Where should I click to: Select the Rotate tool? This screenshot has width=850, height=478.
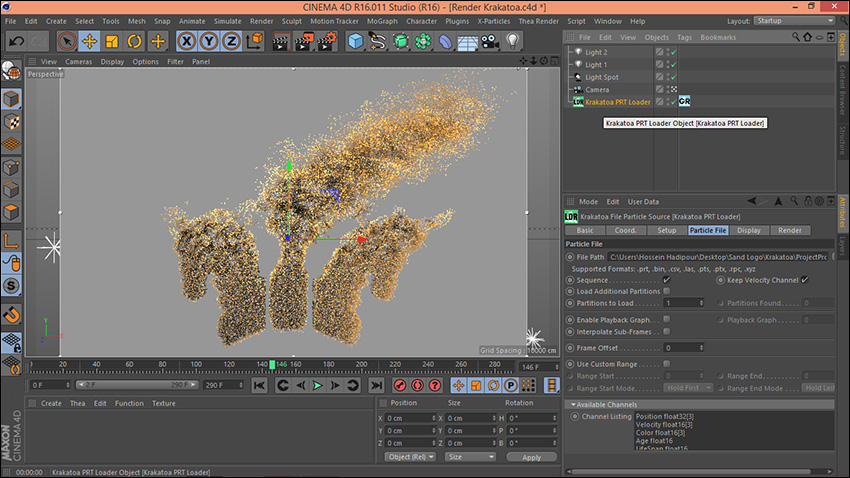click(x=134, y=41)
